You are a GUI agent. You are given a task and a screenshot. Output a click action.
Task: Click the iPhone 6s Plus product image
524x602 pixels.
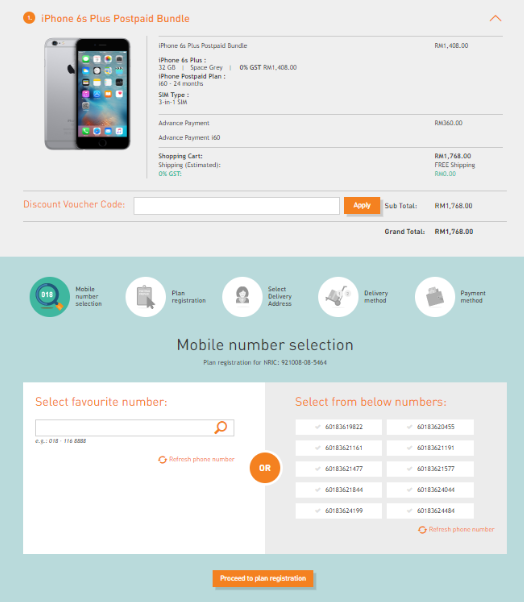click(x=88, y=94)
